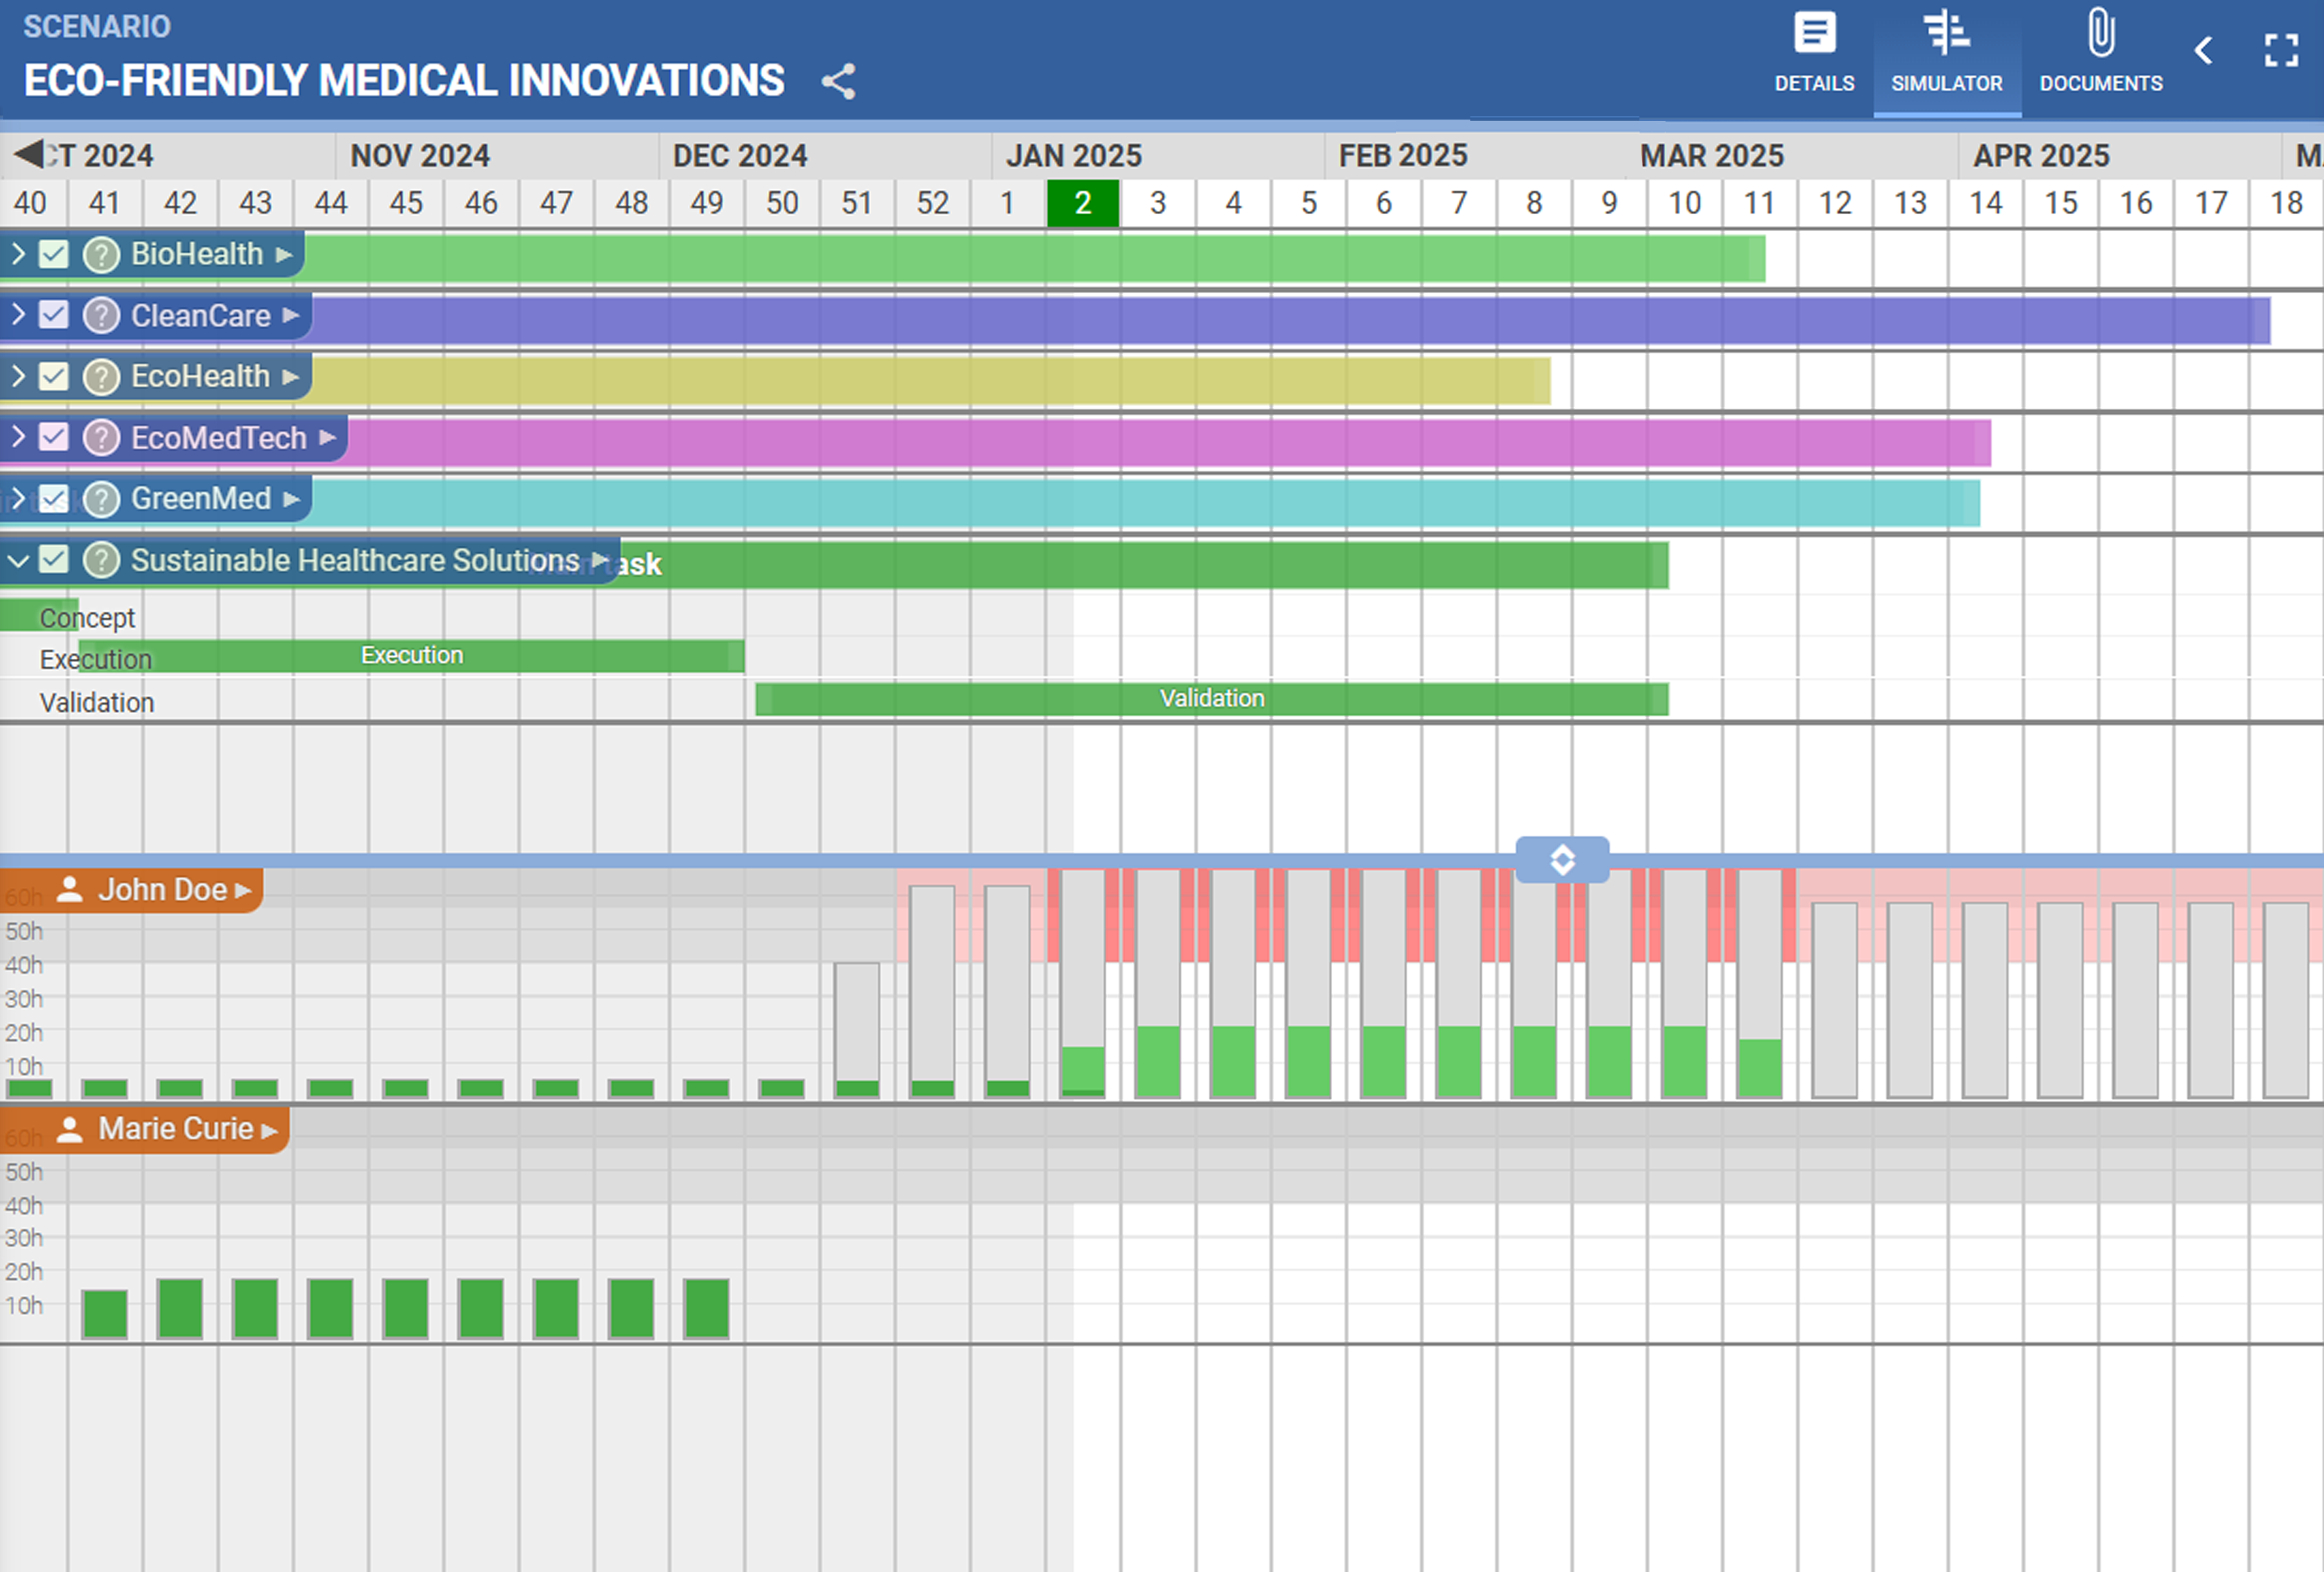
Task: Expand the EcoHealth project row
Action: [18, 376]
